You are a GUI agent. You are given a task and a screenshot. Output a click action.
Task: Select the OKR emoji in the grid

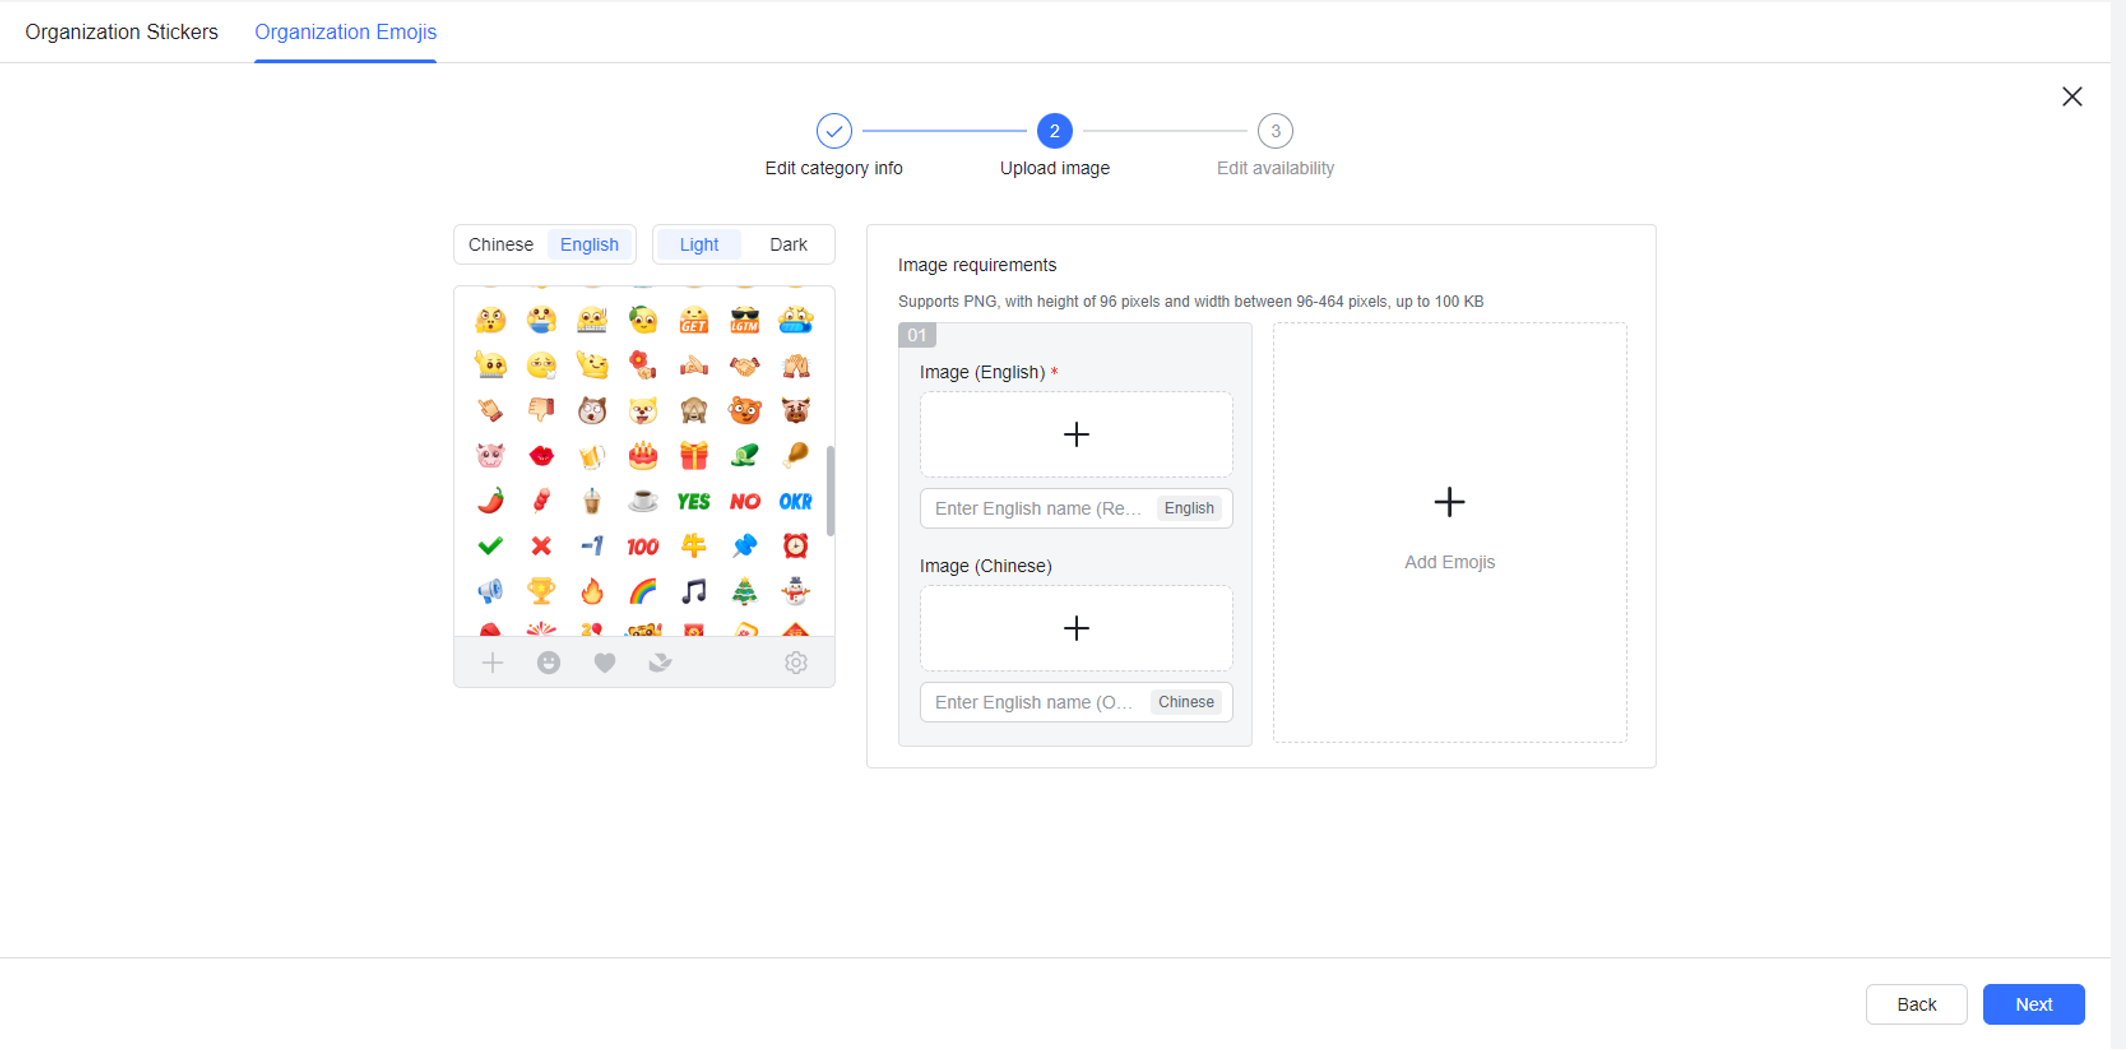(x=796, y=500)
